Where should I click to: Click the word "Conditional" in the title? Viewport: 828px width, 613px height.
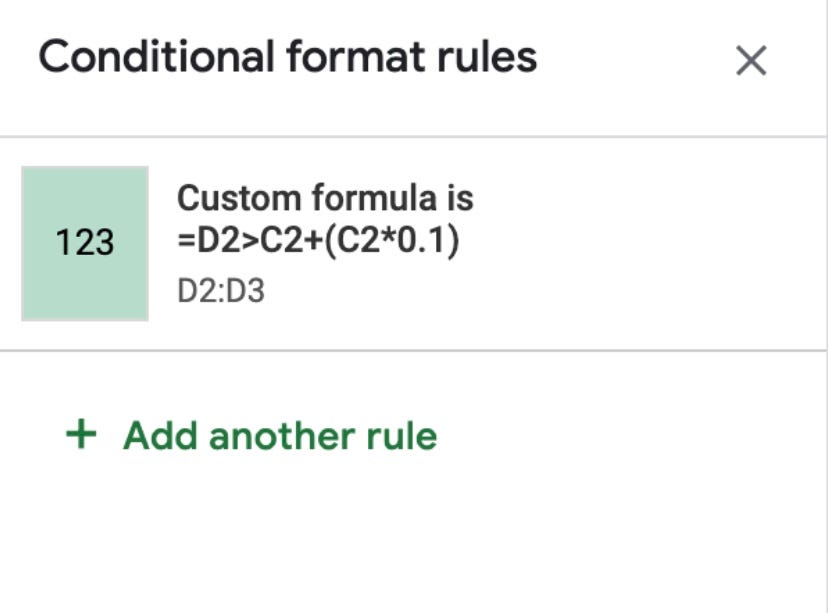pos(157,56)
